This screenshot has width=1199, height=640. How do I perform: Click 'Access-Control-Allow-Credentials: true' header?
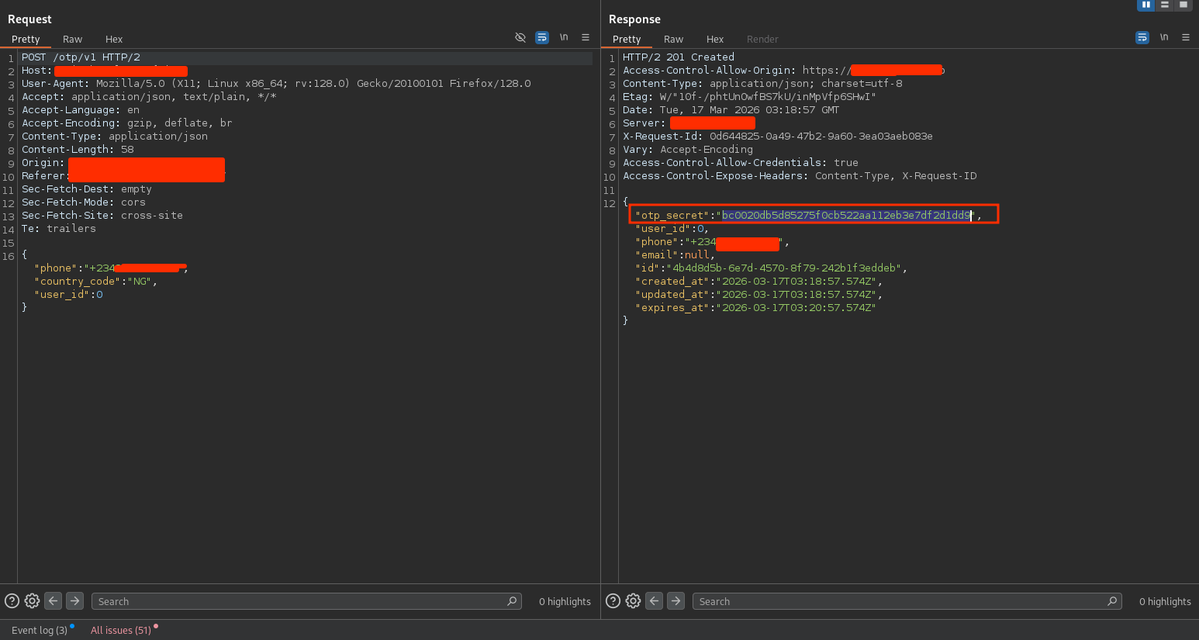click(740, 163)
